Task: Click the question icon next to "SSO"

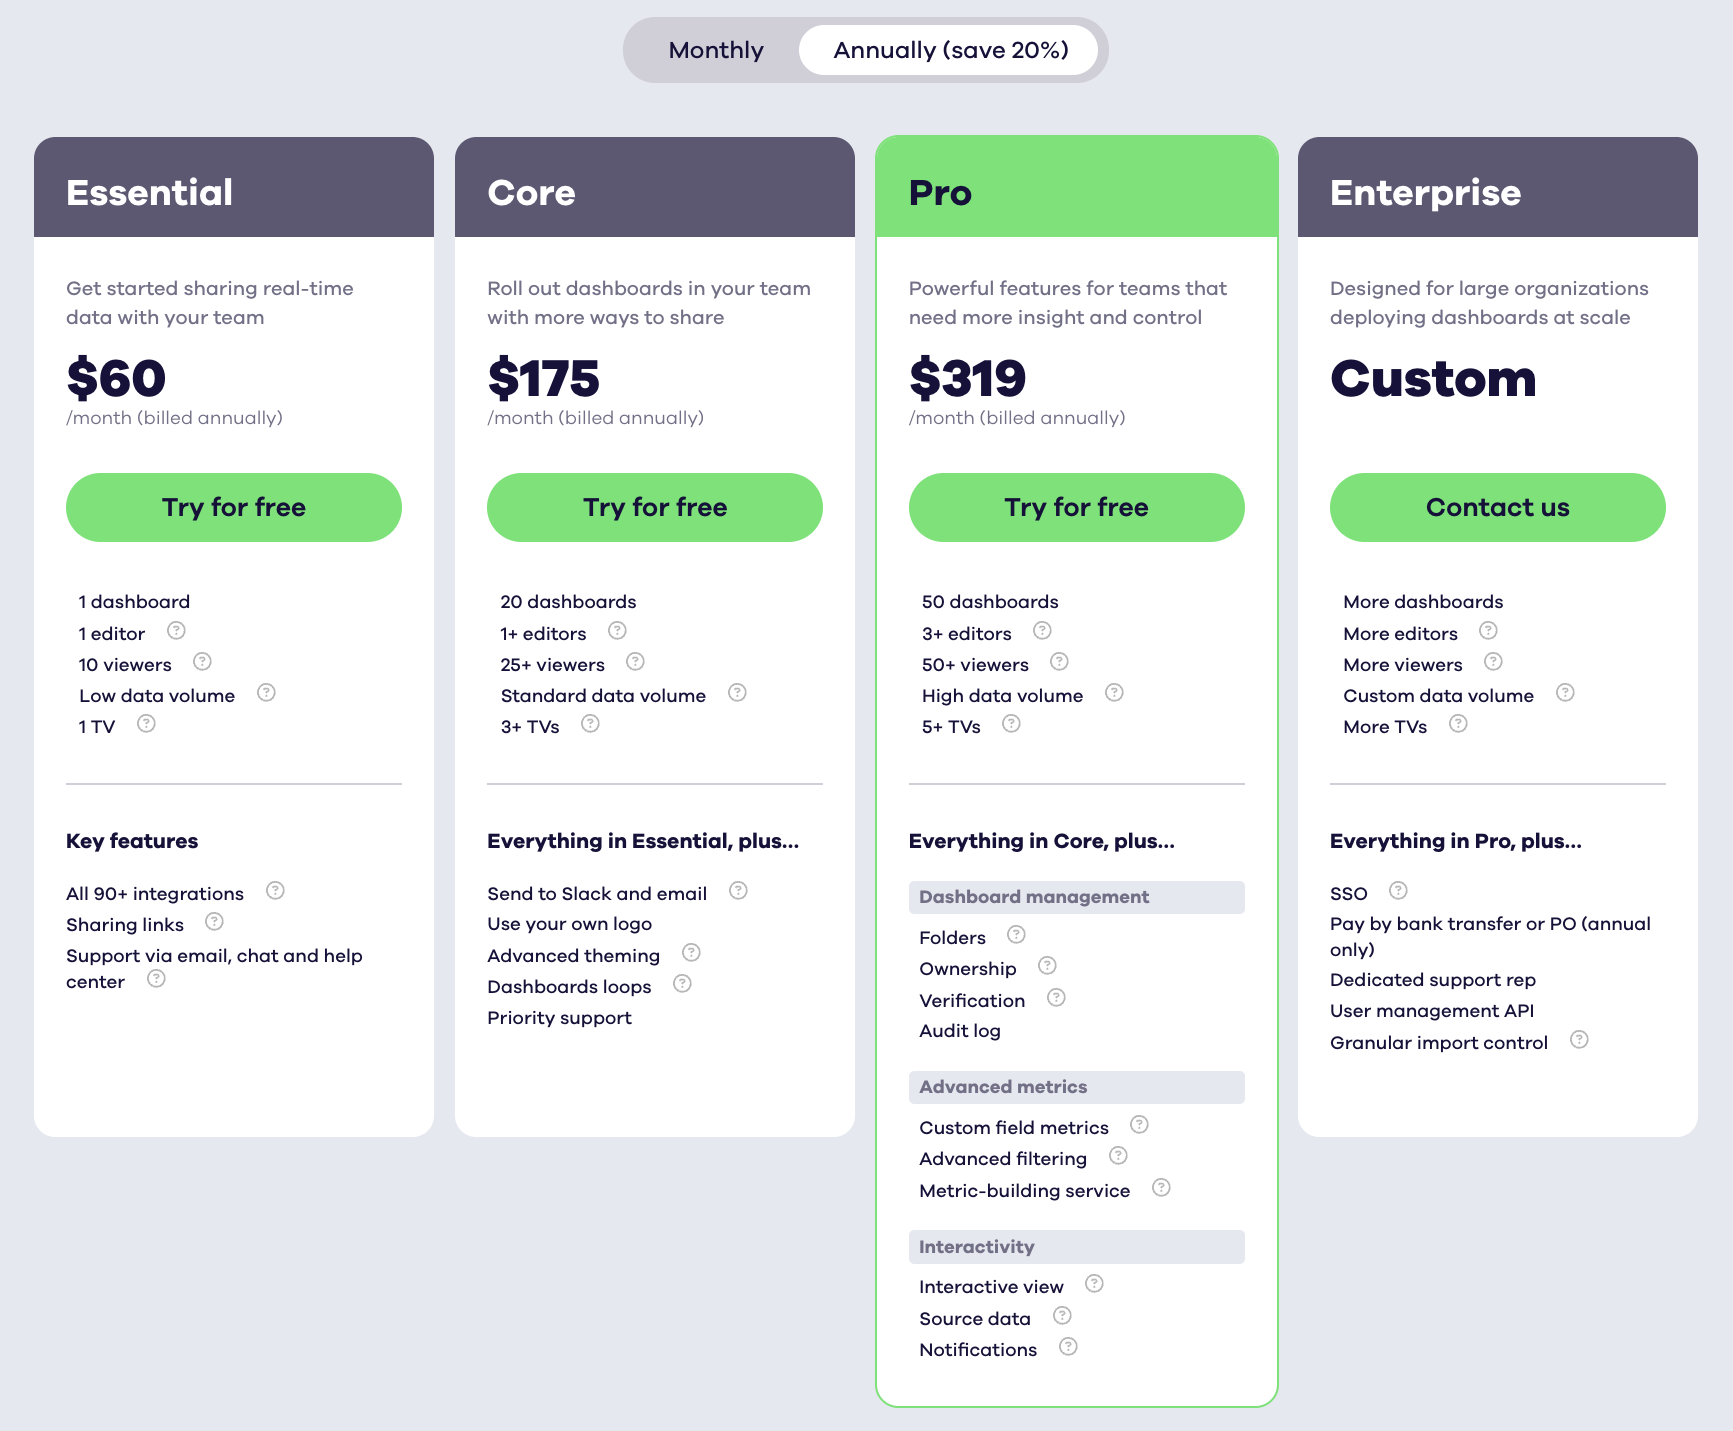Action: point(1398,890)
